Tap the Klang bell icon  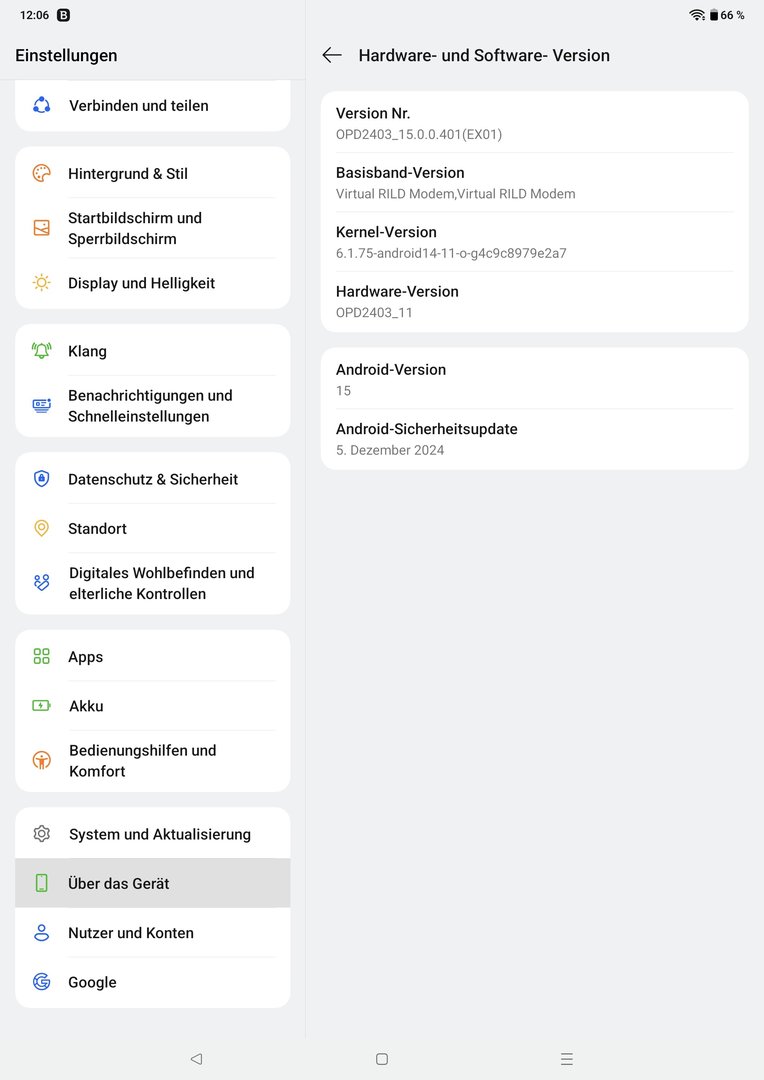[41, 351]
